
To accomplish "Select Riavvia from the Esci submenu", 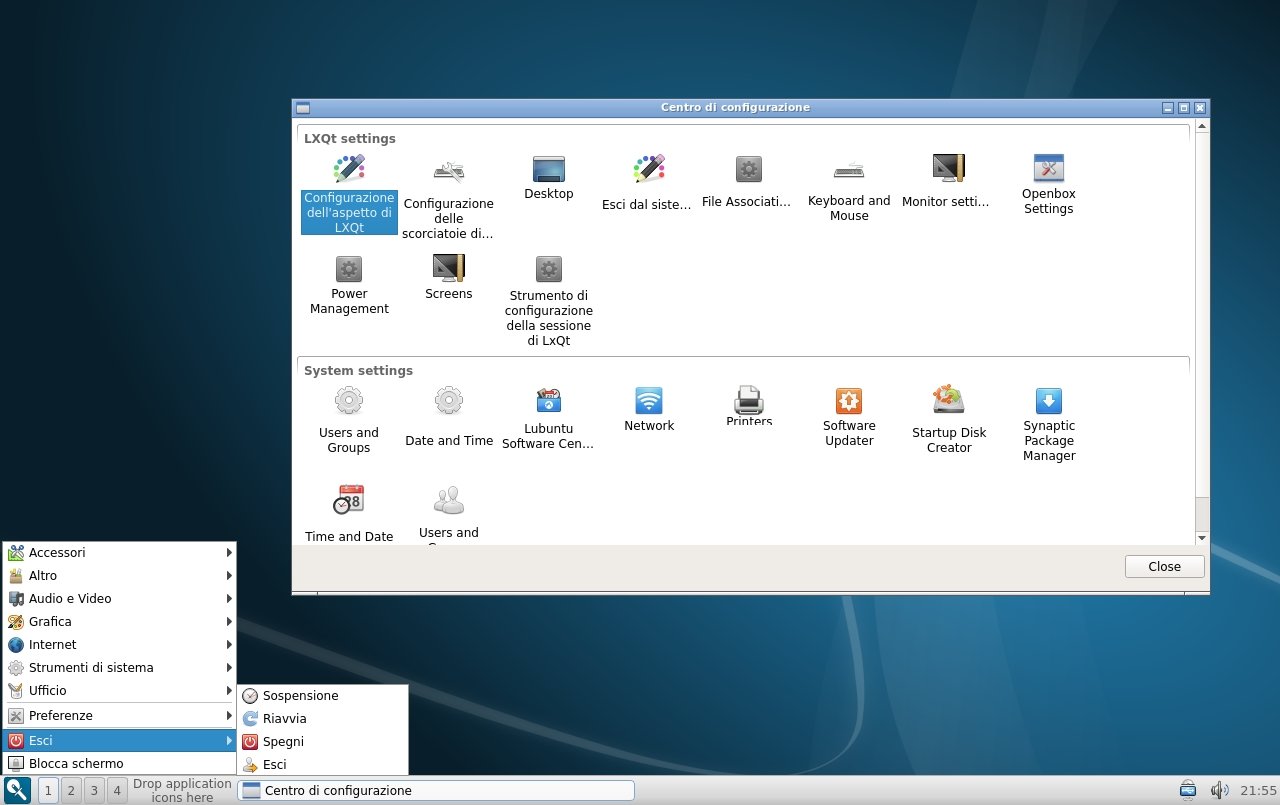I will point(285,718).
